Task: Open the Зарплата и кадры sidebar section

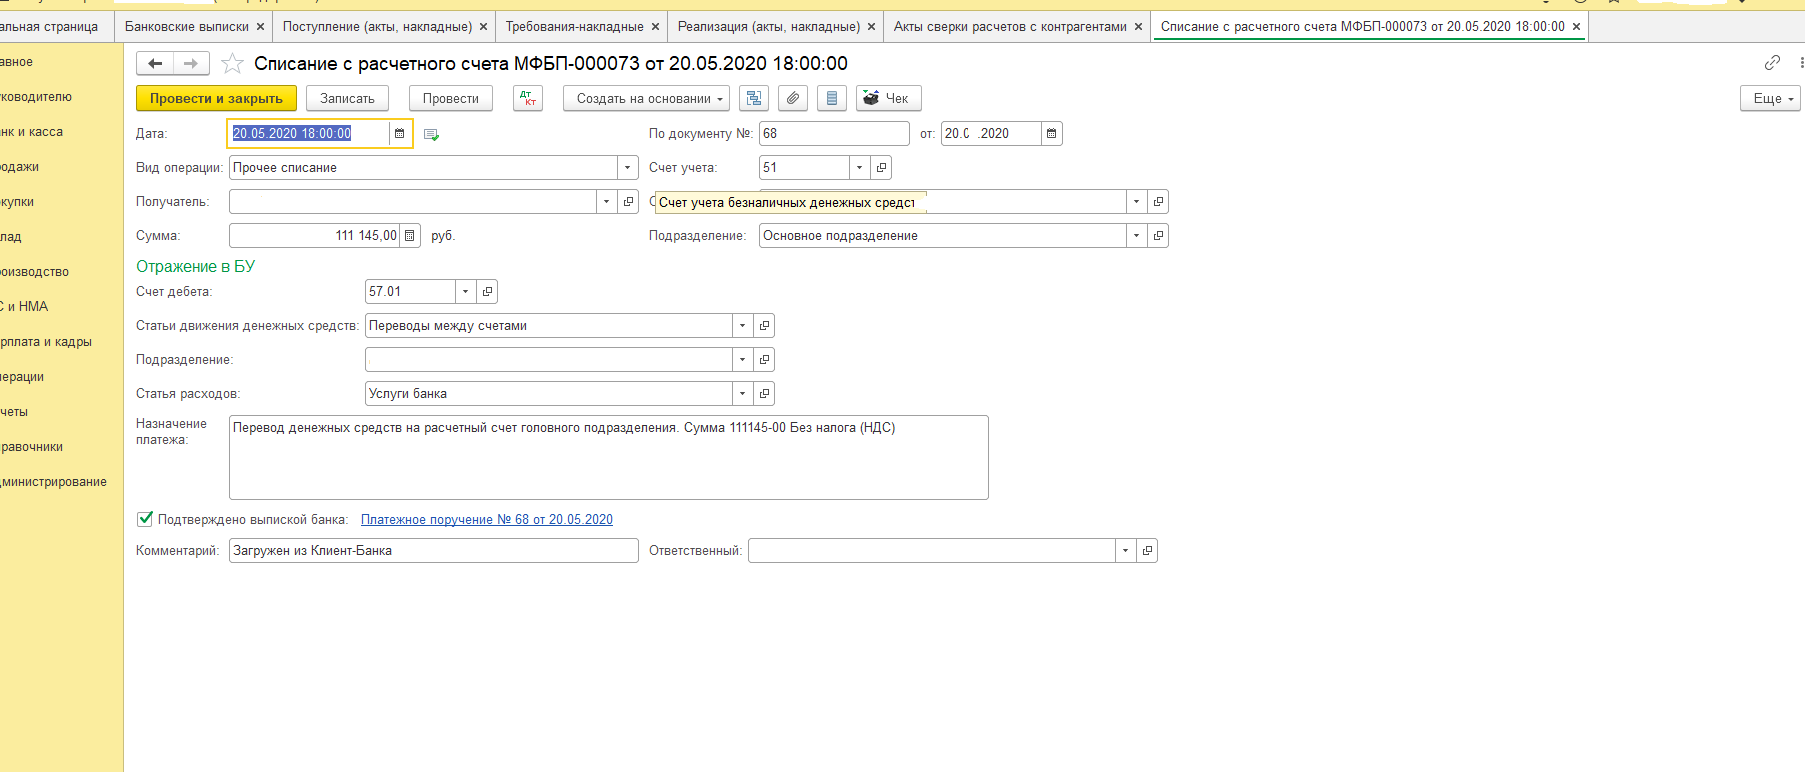Action: [46, 342]
